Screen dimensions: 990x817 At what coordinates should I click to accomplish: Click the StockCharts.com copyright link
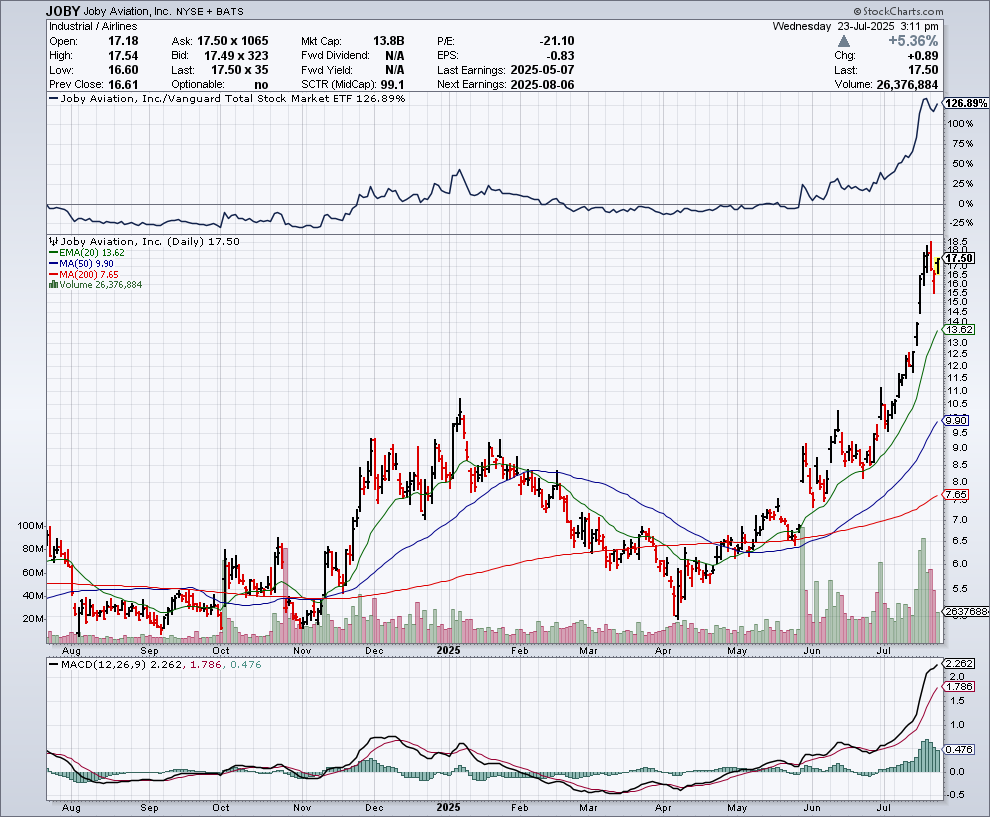(898, 11)
